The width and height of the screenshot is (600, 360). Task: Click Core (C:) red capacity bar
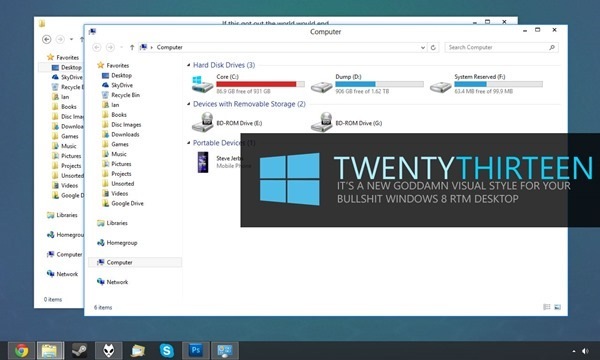point(260,84)
